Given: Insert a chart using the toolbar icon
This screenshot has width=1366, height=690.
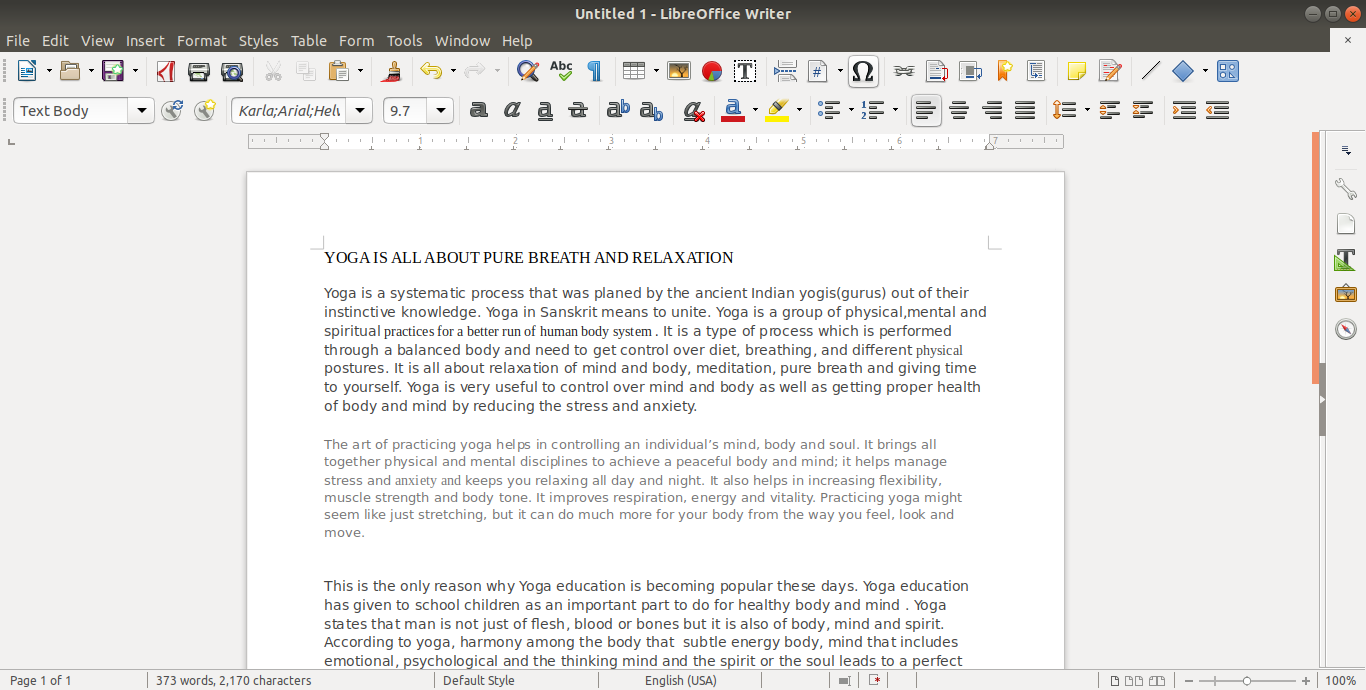Looking at the screenshot, I should (x=711, y=71).
